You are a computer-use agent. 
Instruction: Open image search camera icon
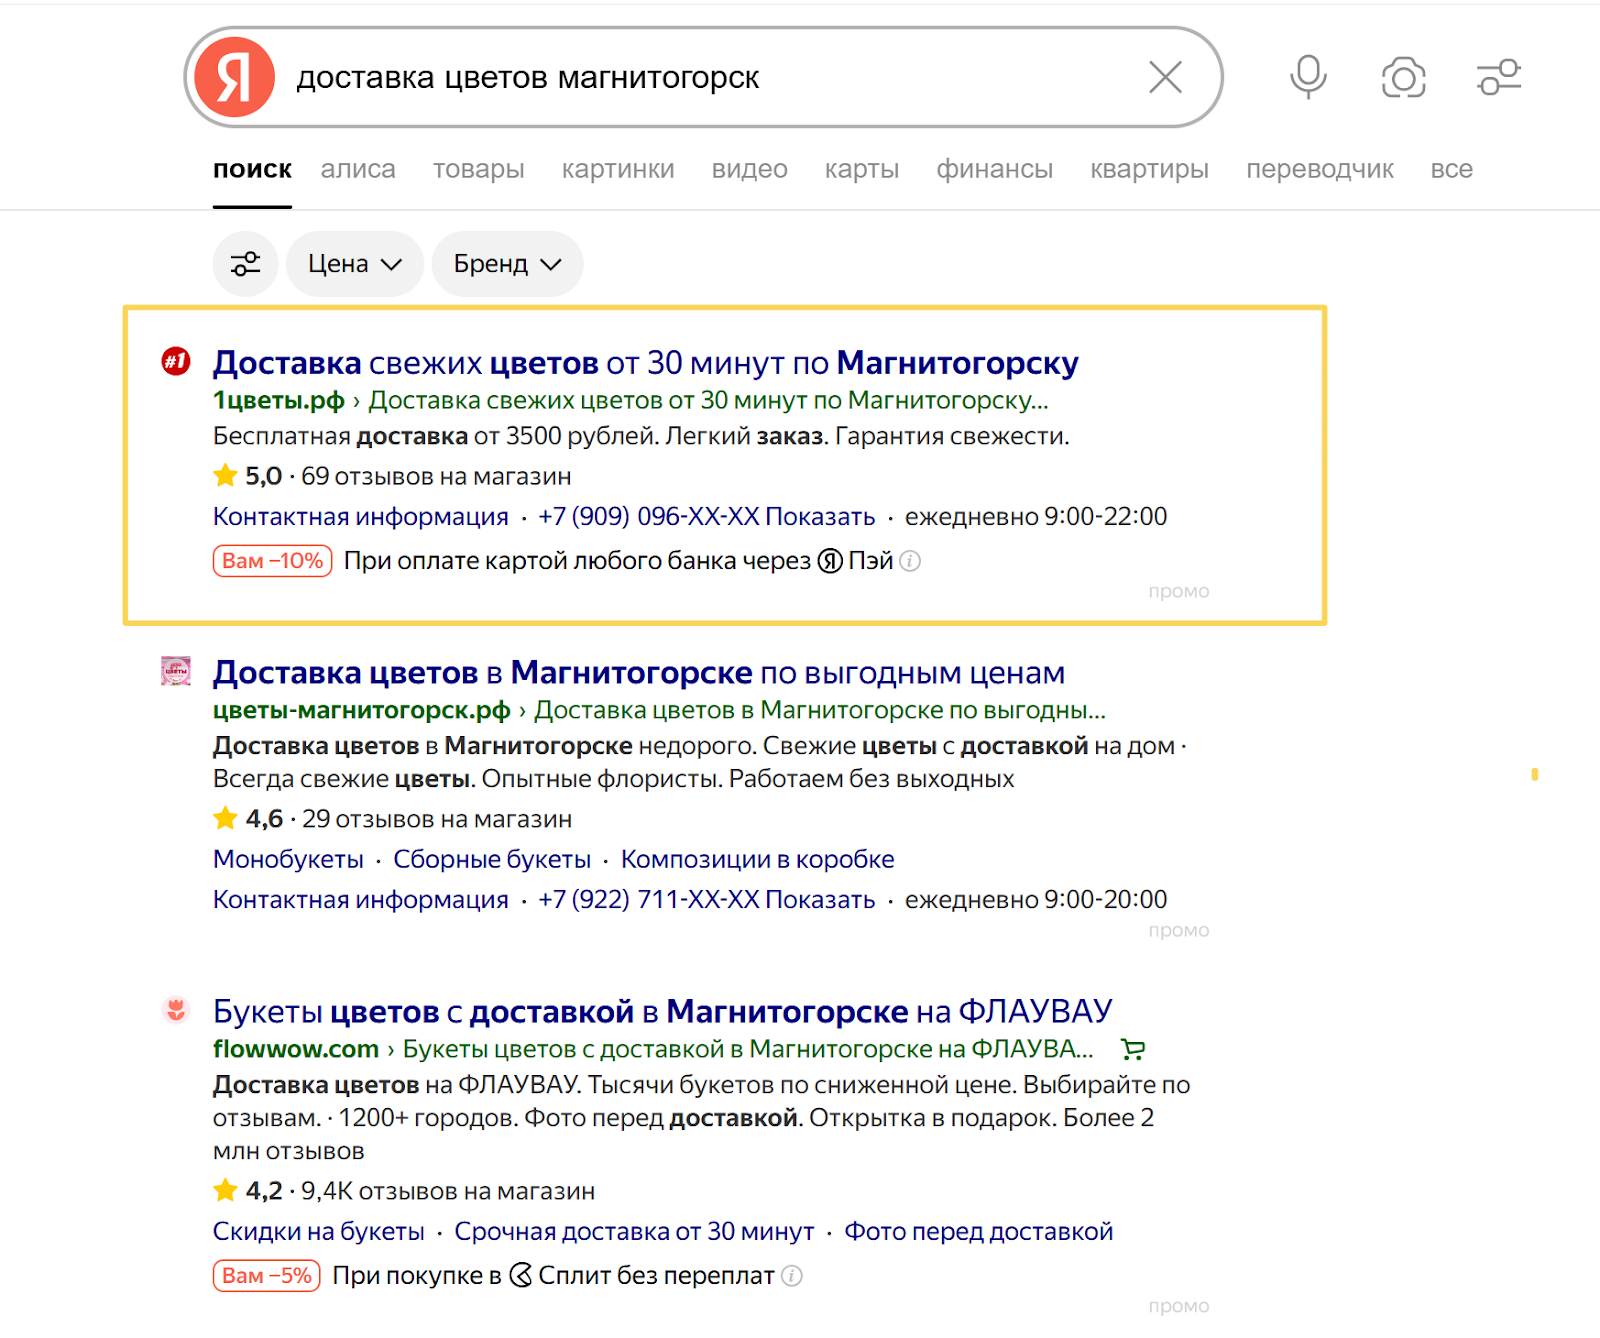[x=1403, y=77]
